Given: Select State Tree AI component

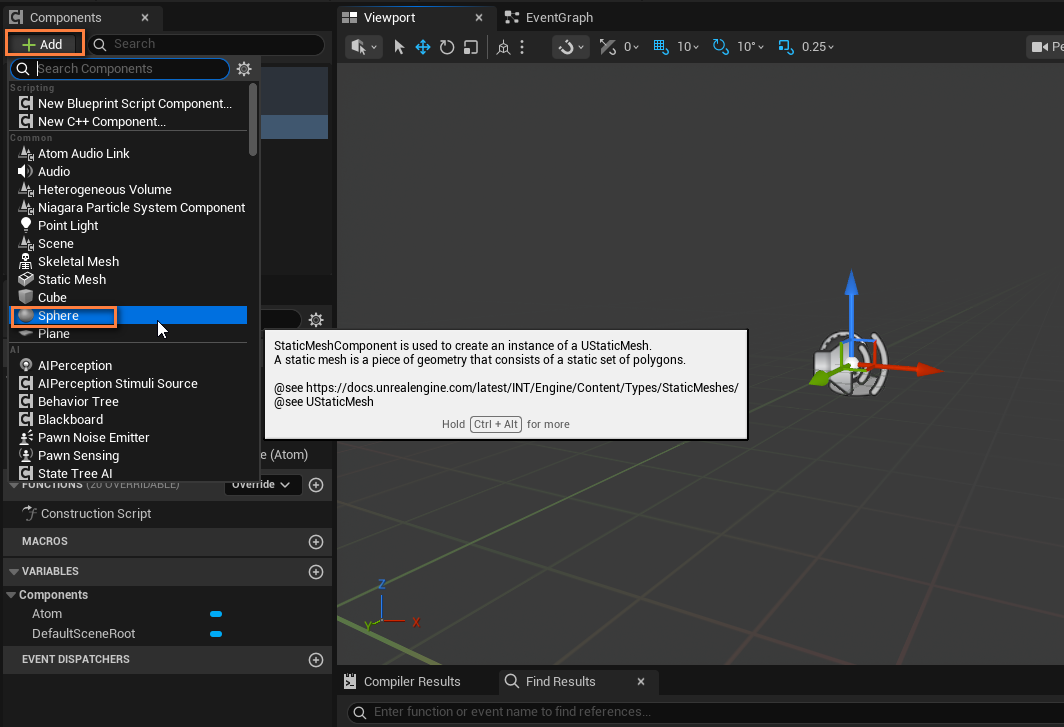Looking at the screenshot, I should [x=128, y=473].
